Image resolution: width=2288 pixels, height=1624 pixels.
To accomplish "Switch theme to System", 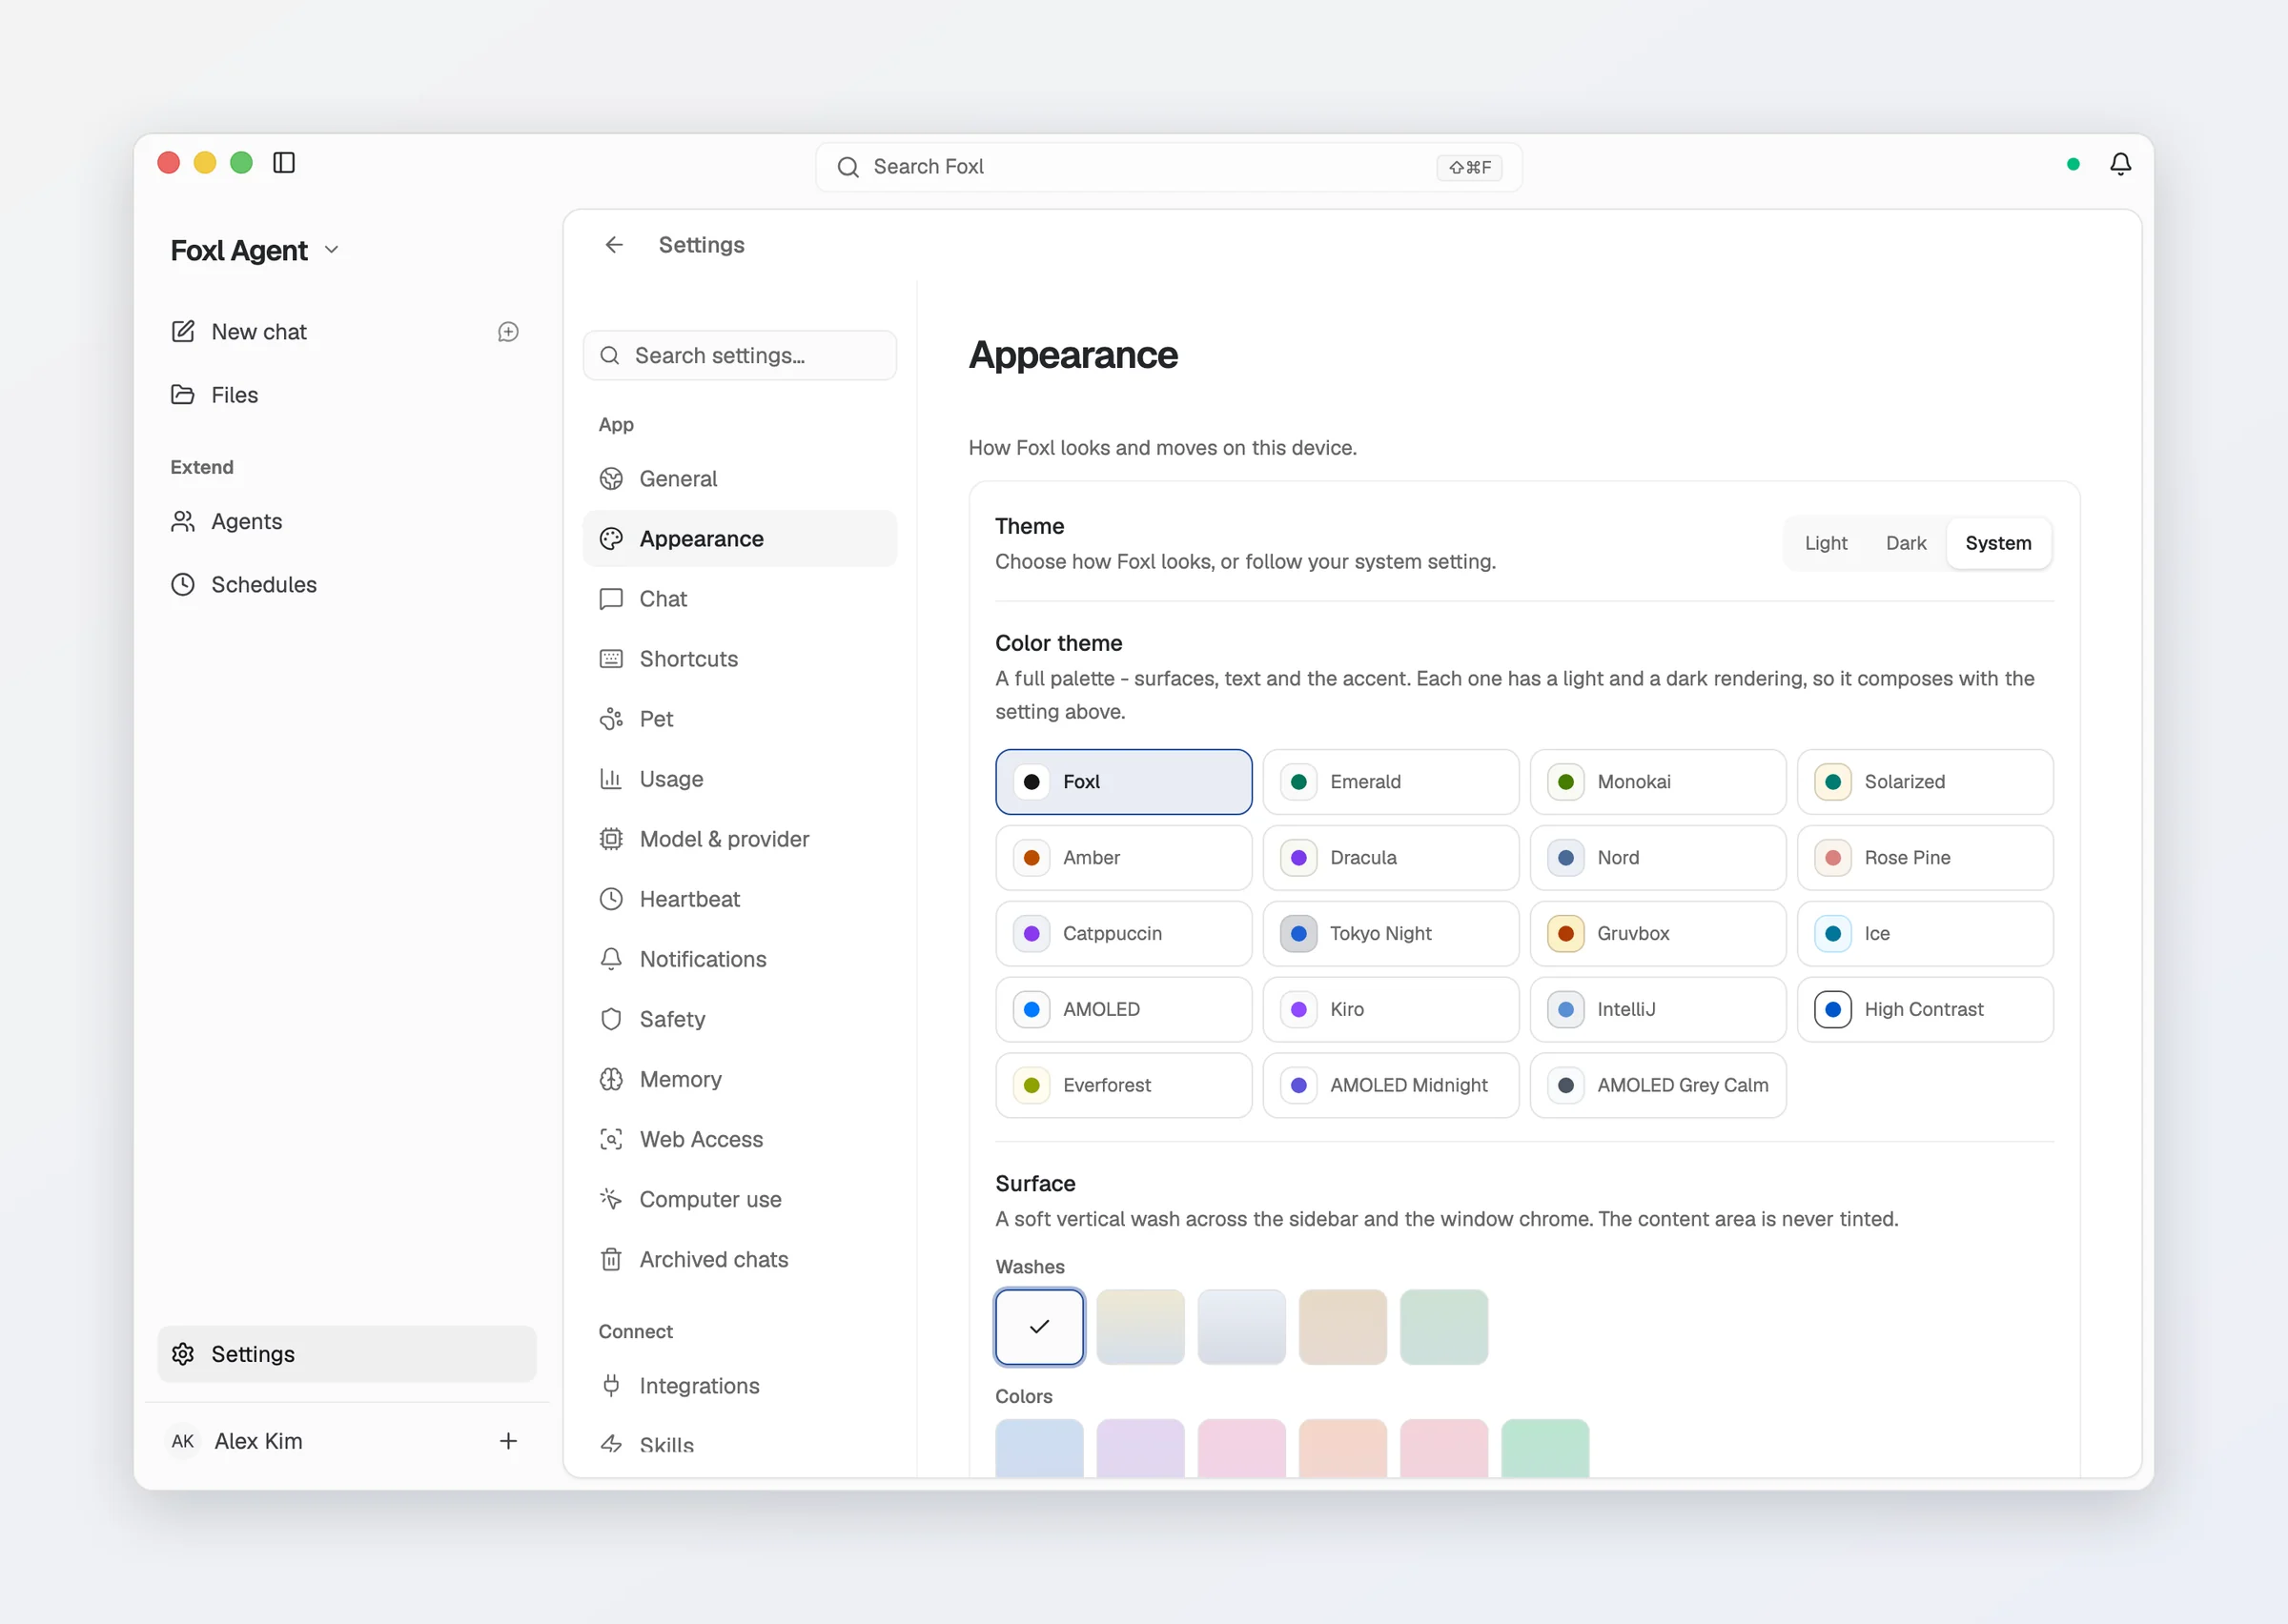I will pos(1998,543).
